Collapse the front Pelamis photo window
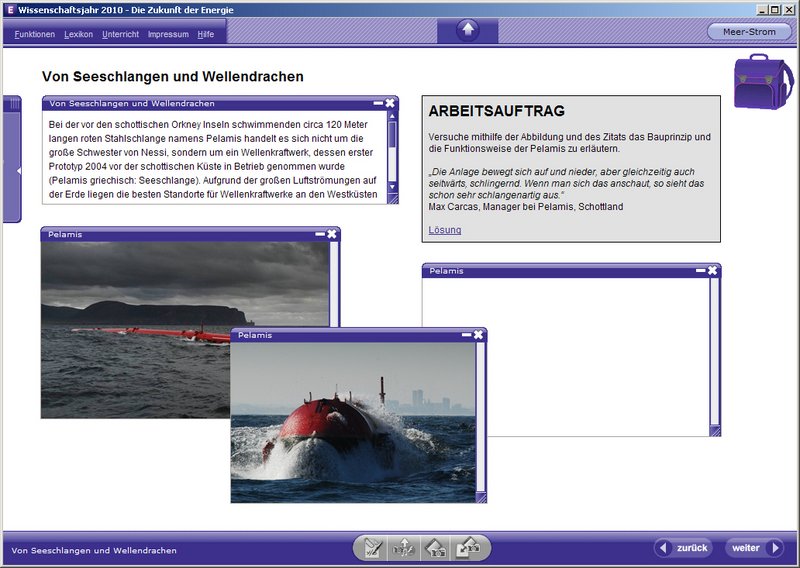 (x=466, y=335)
